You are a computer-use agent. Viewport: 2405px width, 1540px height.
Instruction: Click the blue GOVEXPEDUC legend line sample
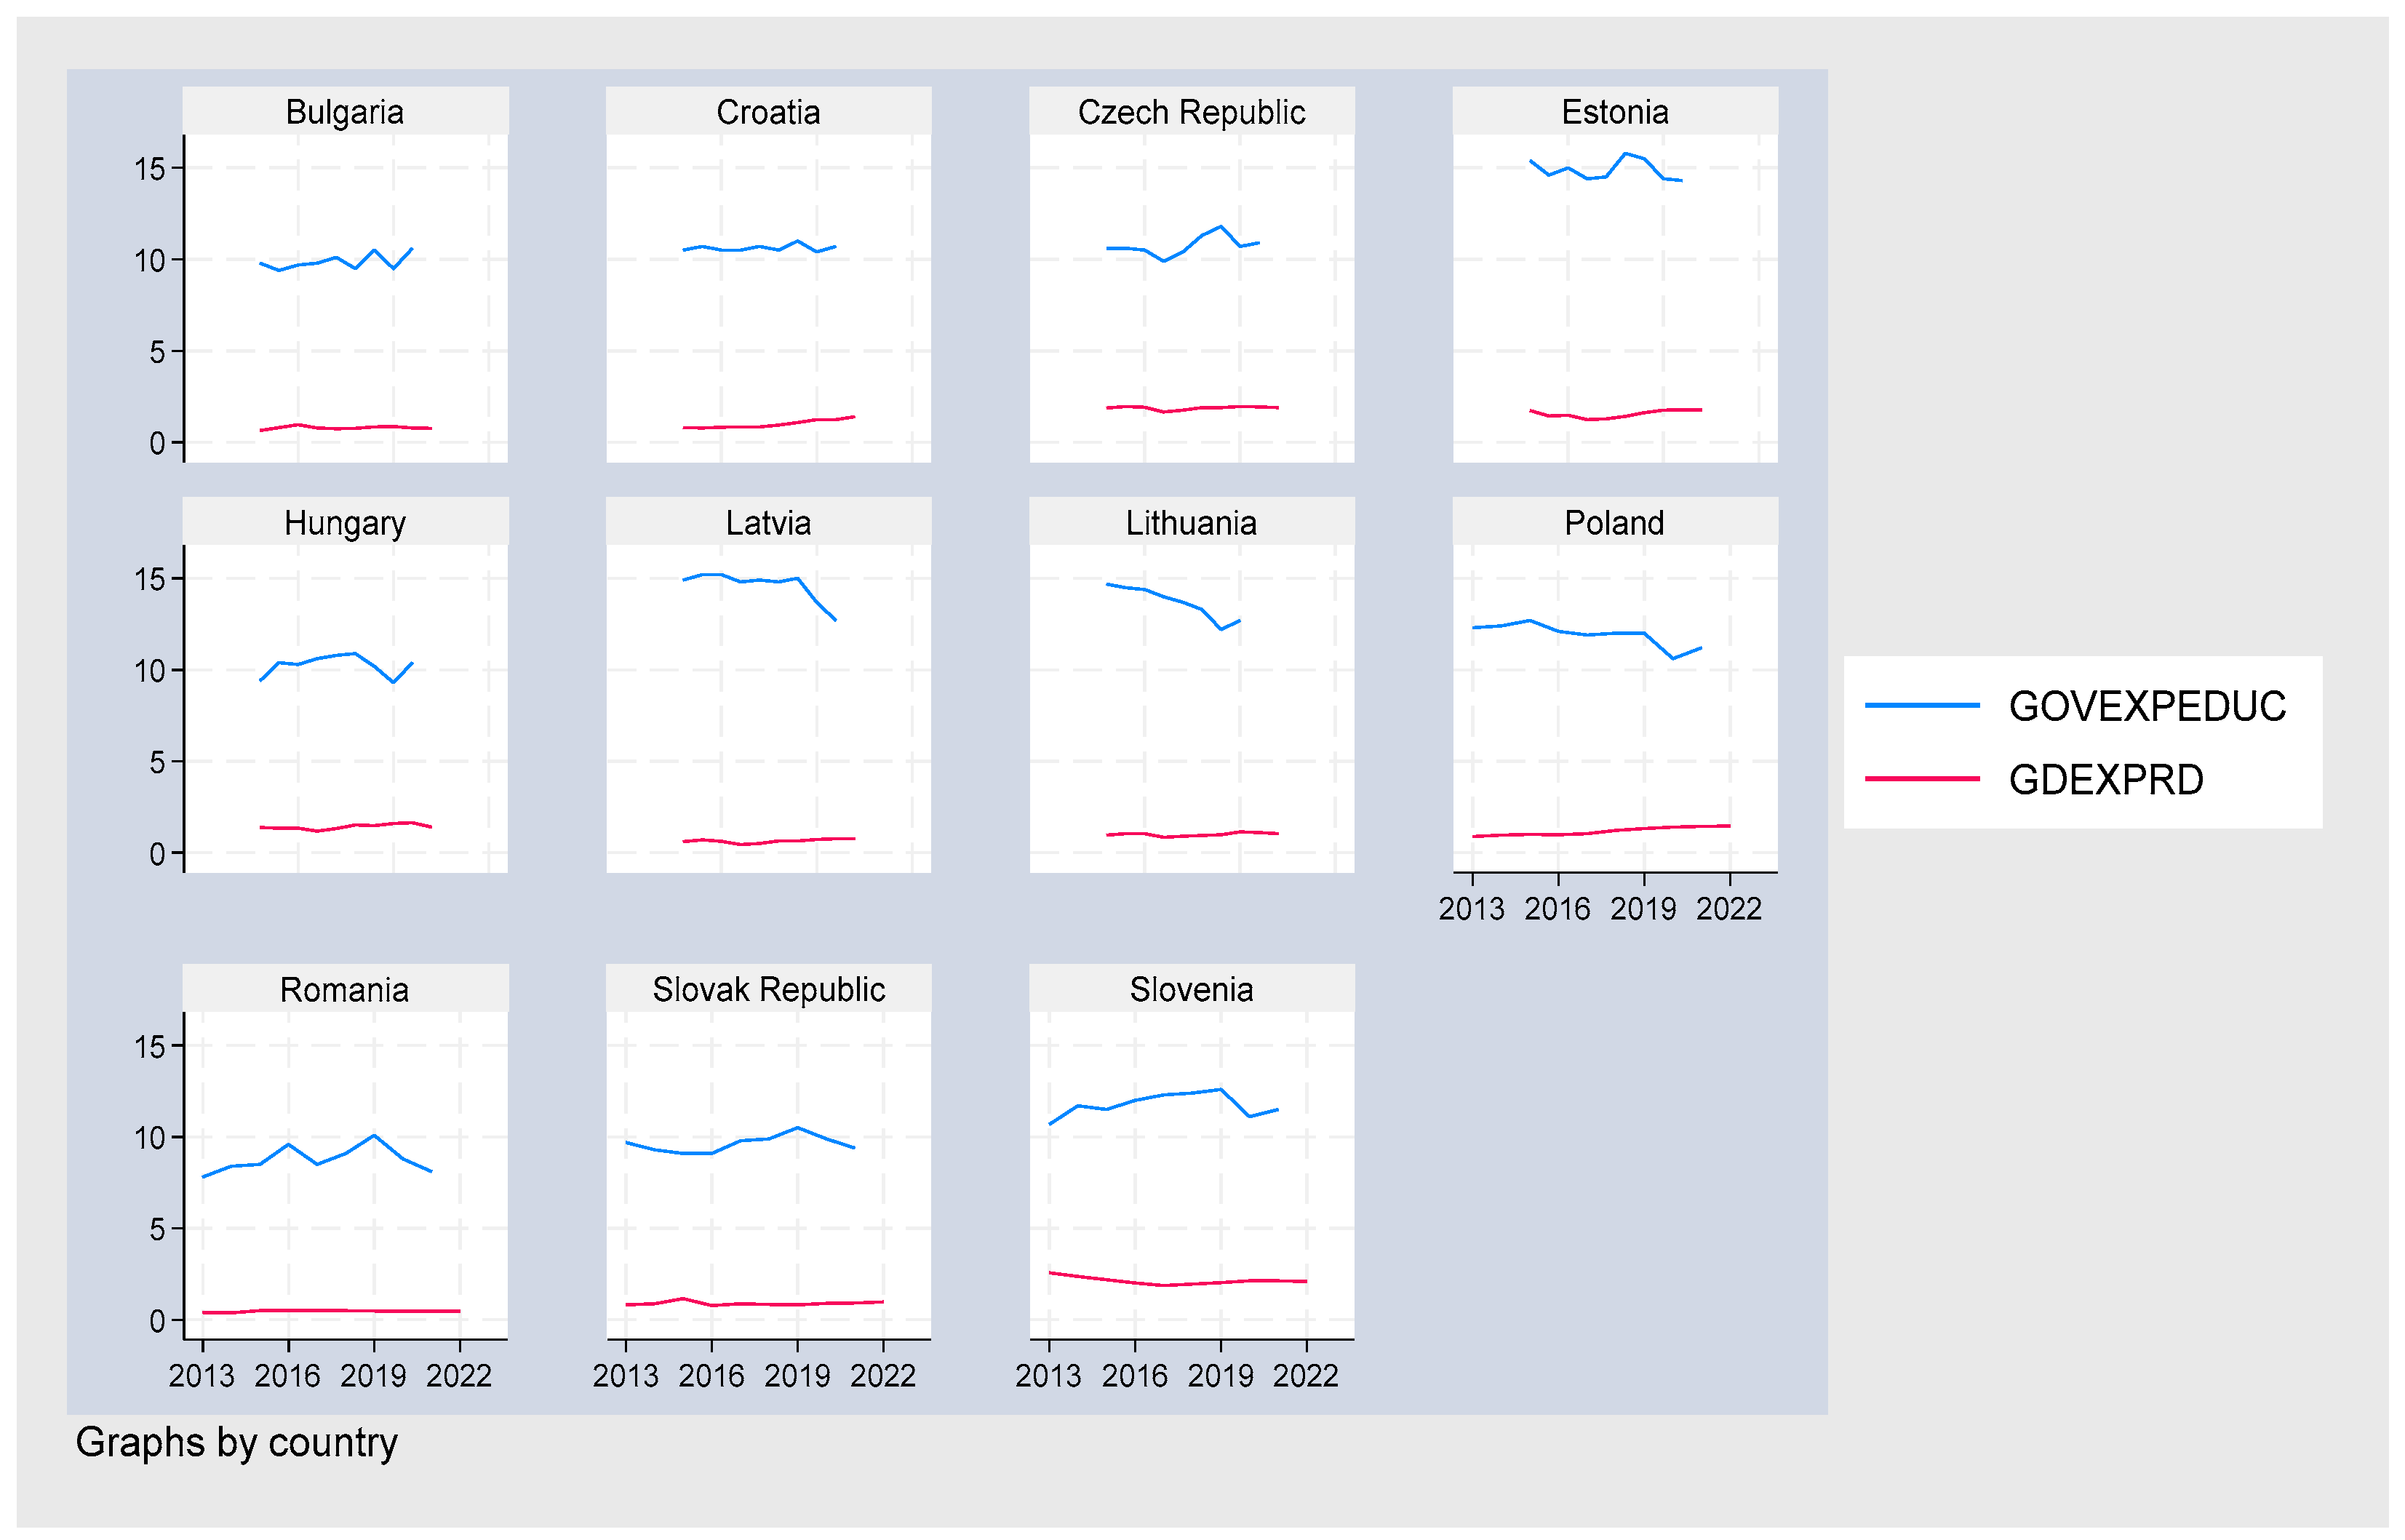pyautogui.click(x=1921, y=706)
